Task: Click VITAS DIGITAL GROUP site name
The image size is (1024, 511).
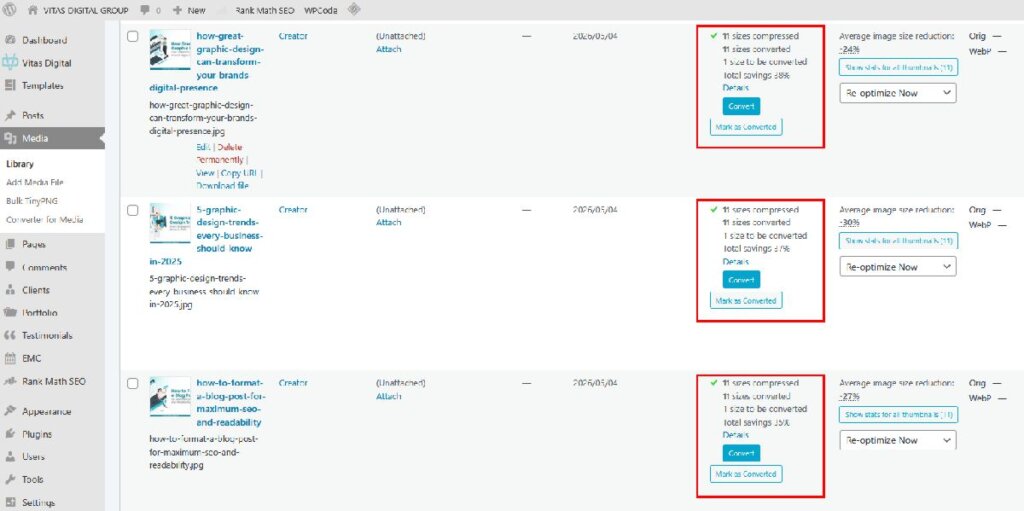Action: 86,10
